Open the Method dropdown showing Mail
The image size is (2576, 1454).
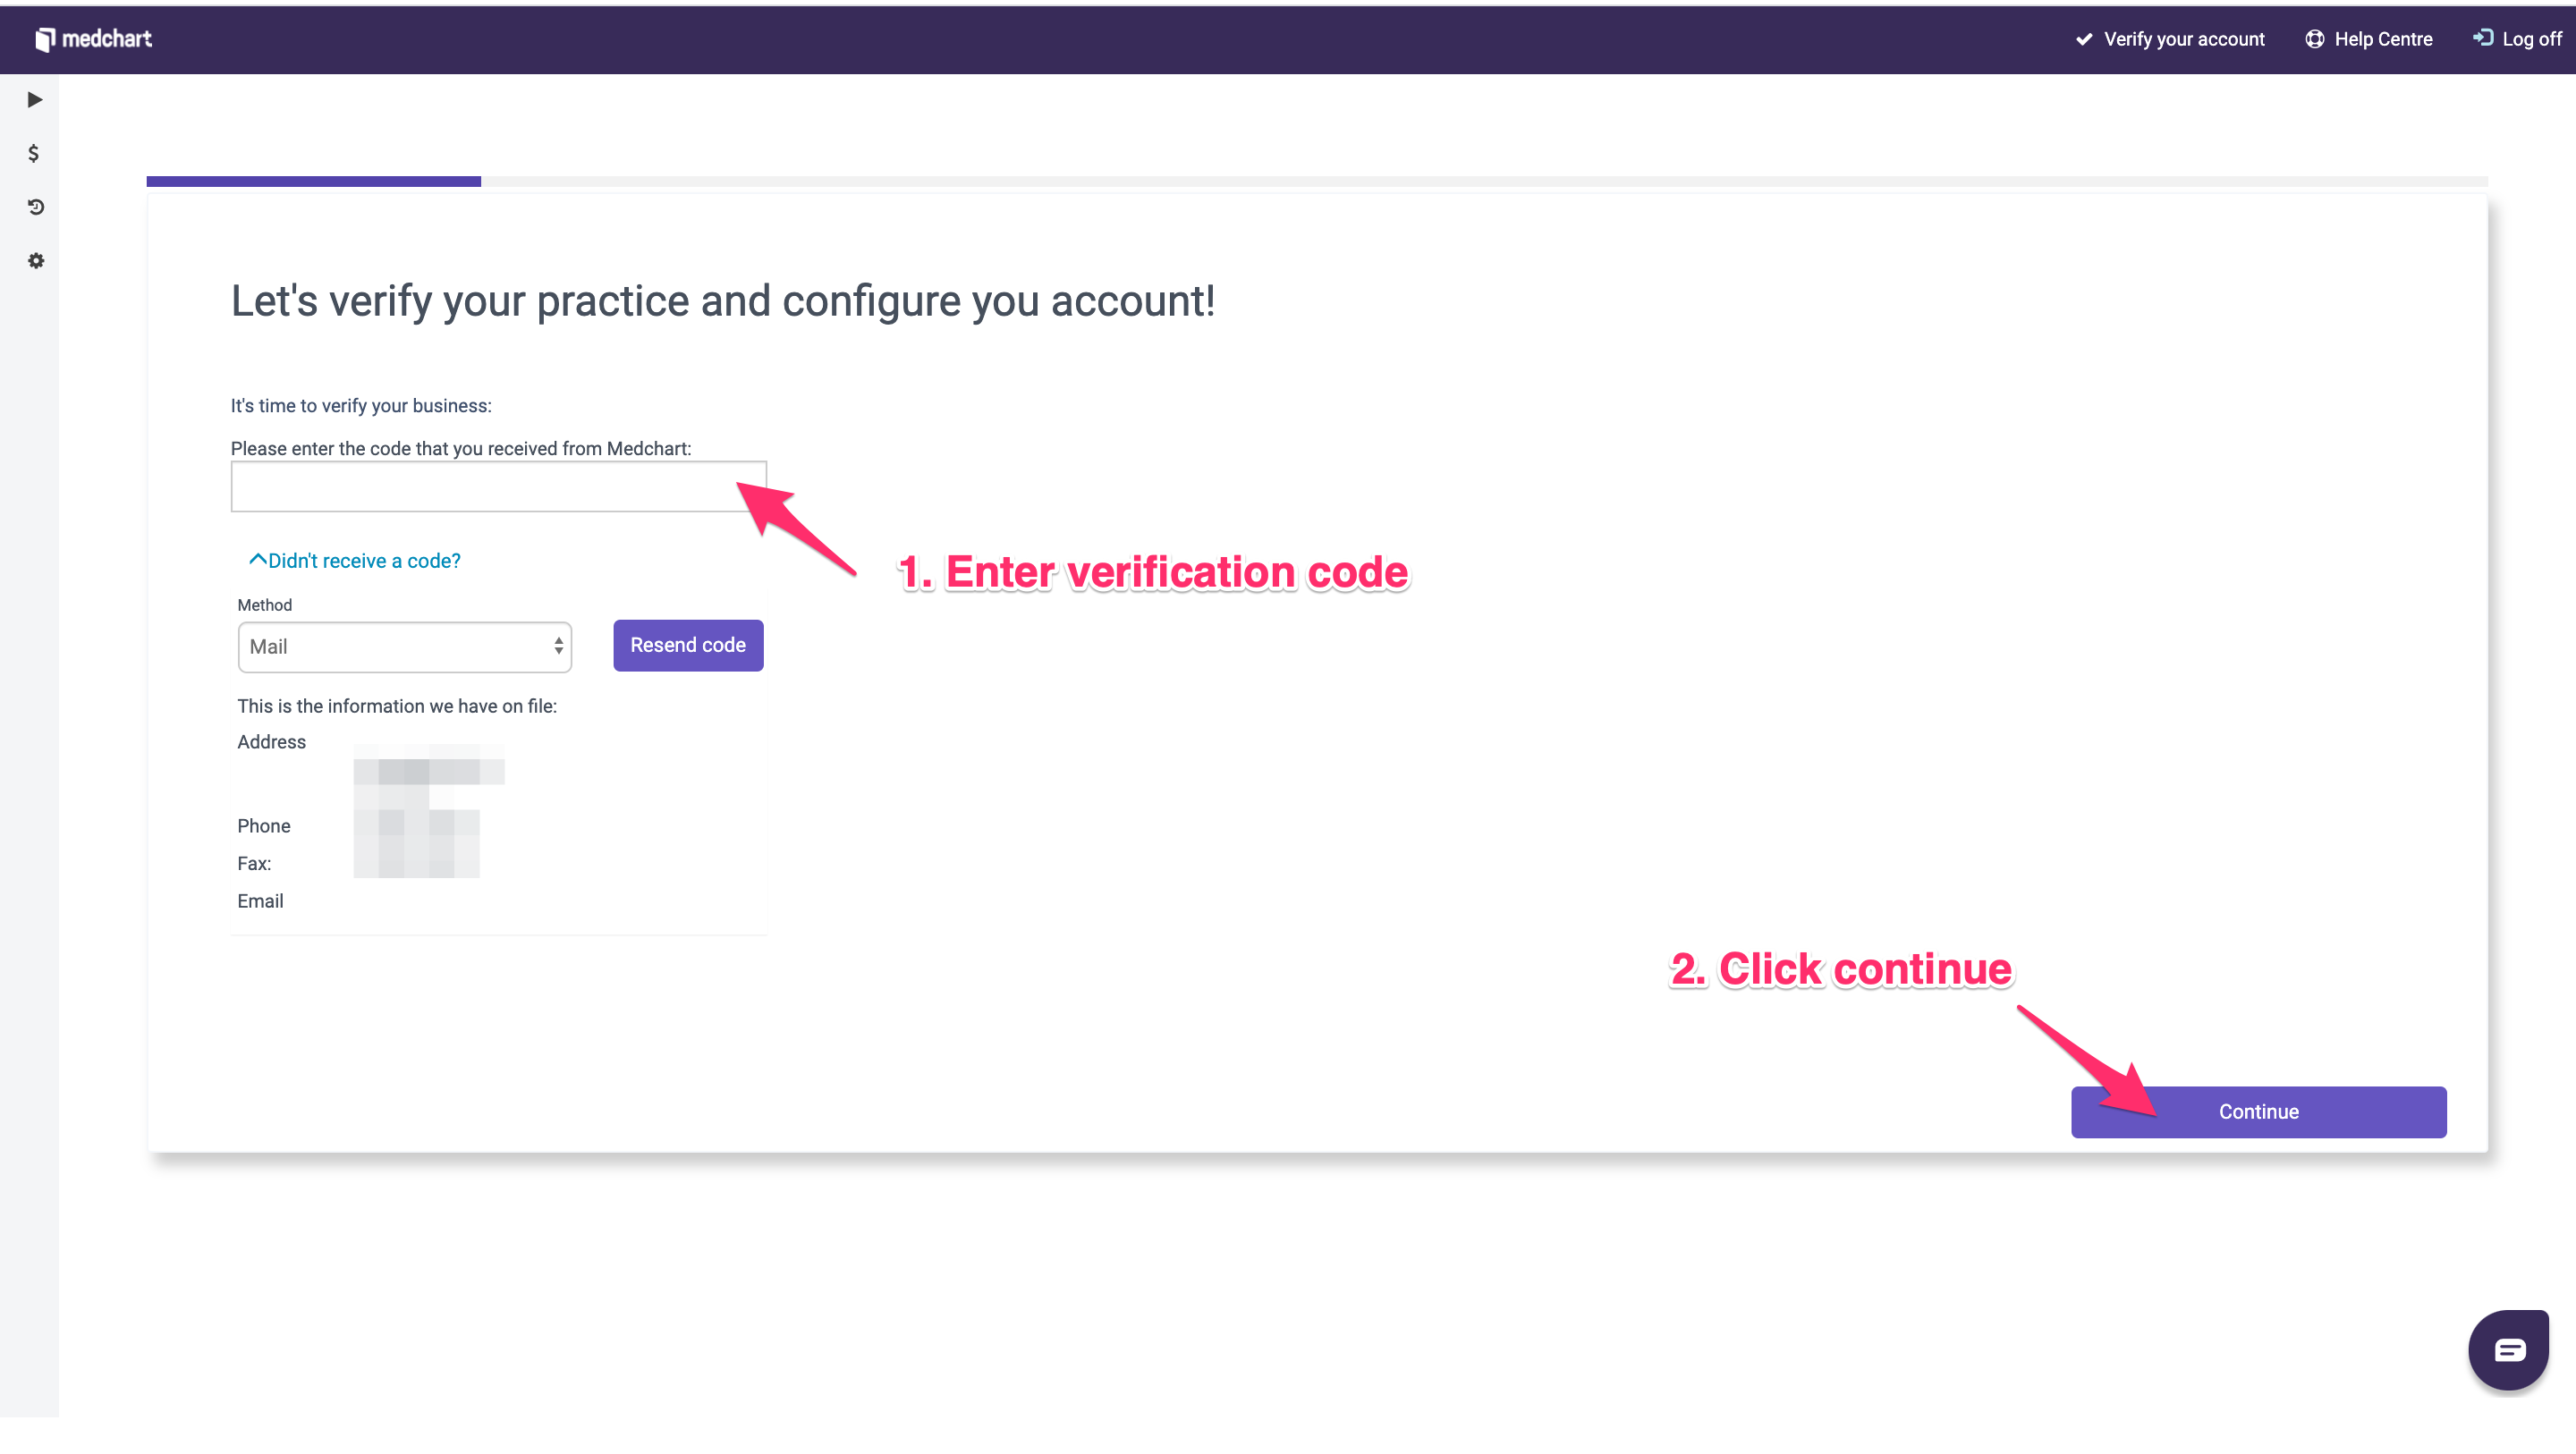[404, 647]
